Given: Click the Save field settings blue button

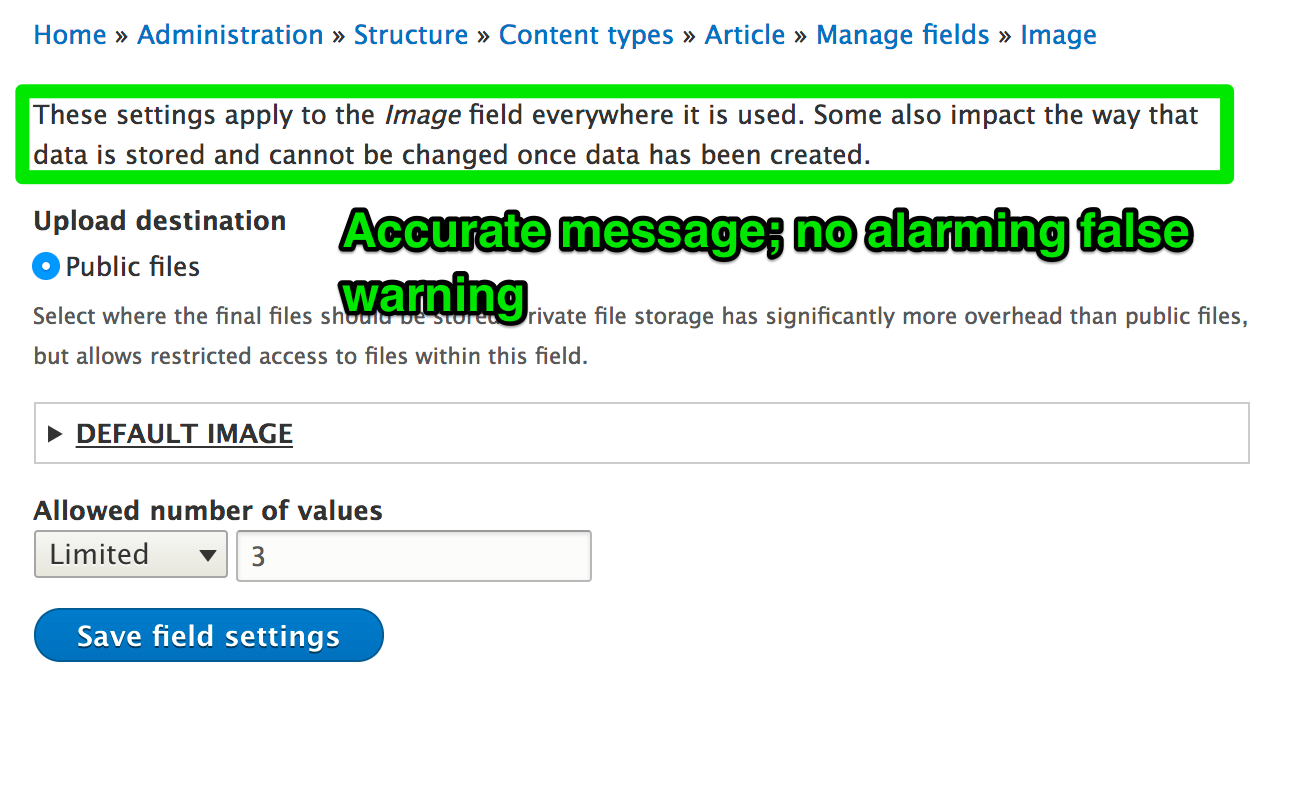Looking at the screenshot, I should (208, 634).
